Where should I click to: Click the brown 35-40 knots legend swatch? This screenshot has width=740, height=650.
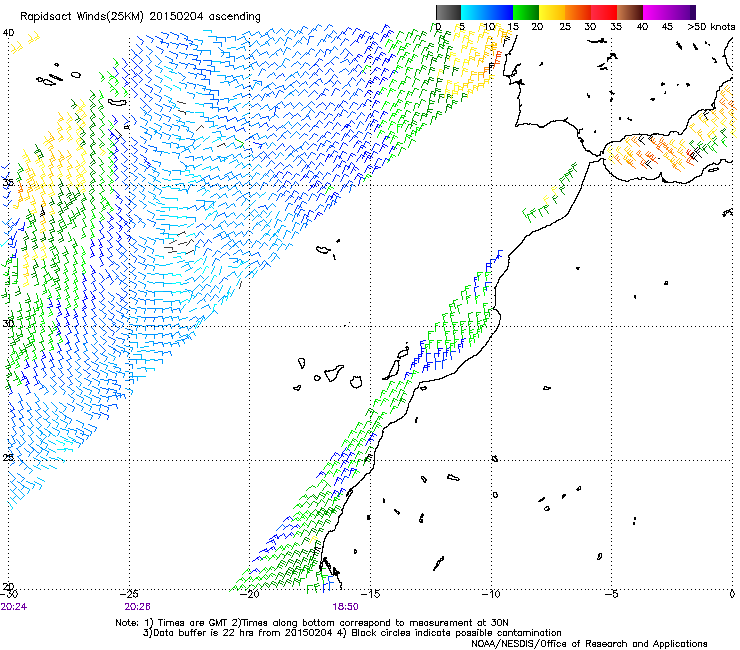630,12
